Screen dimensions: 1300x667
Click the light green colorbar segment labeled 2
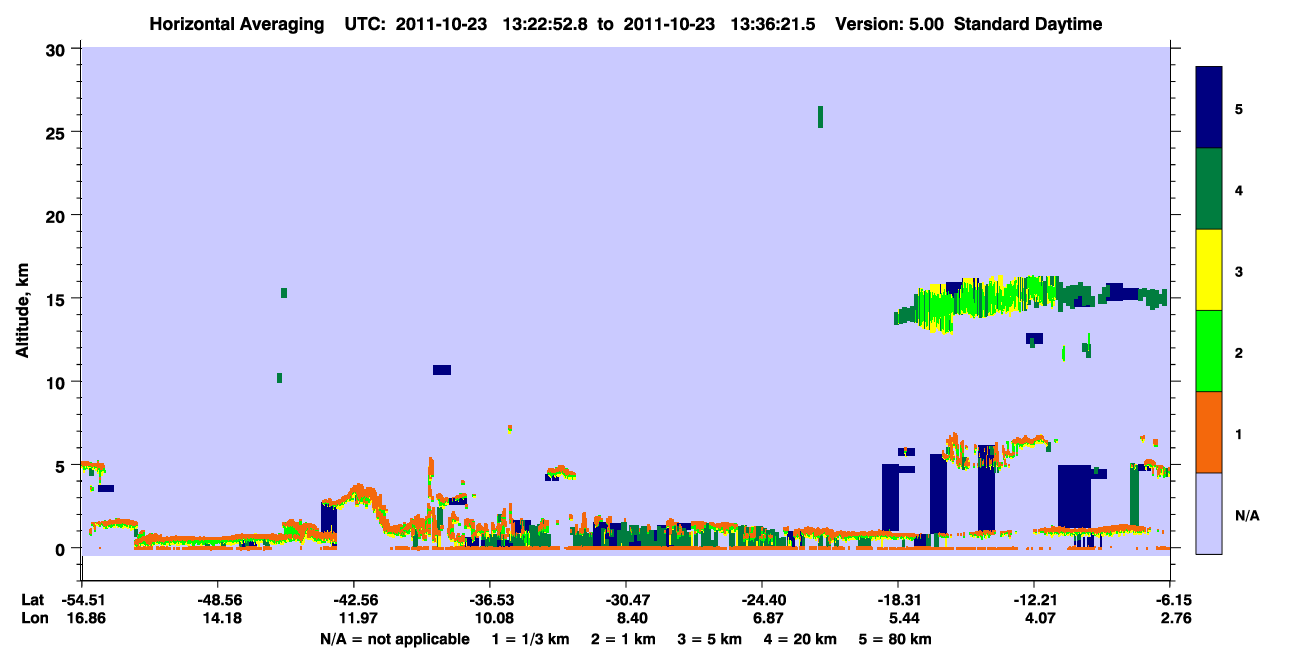pos(1209,351)
